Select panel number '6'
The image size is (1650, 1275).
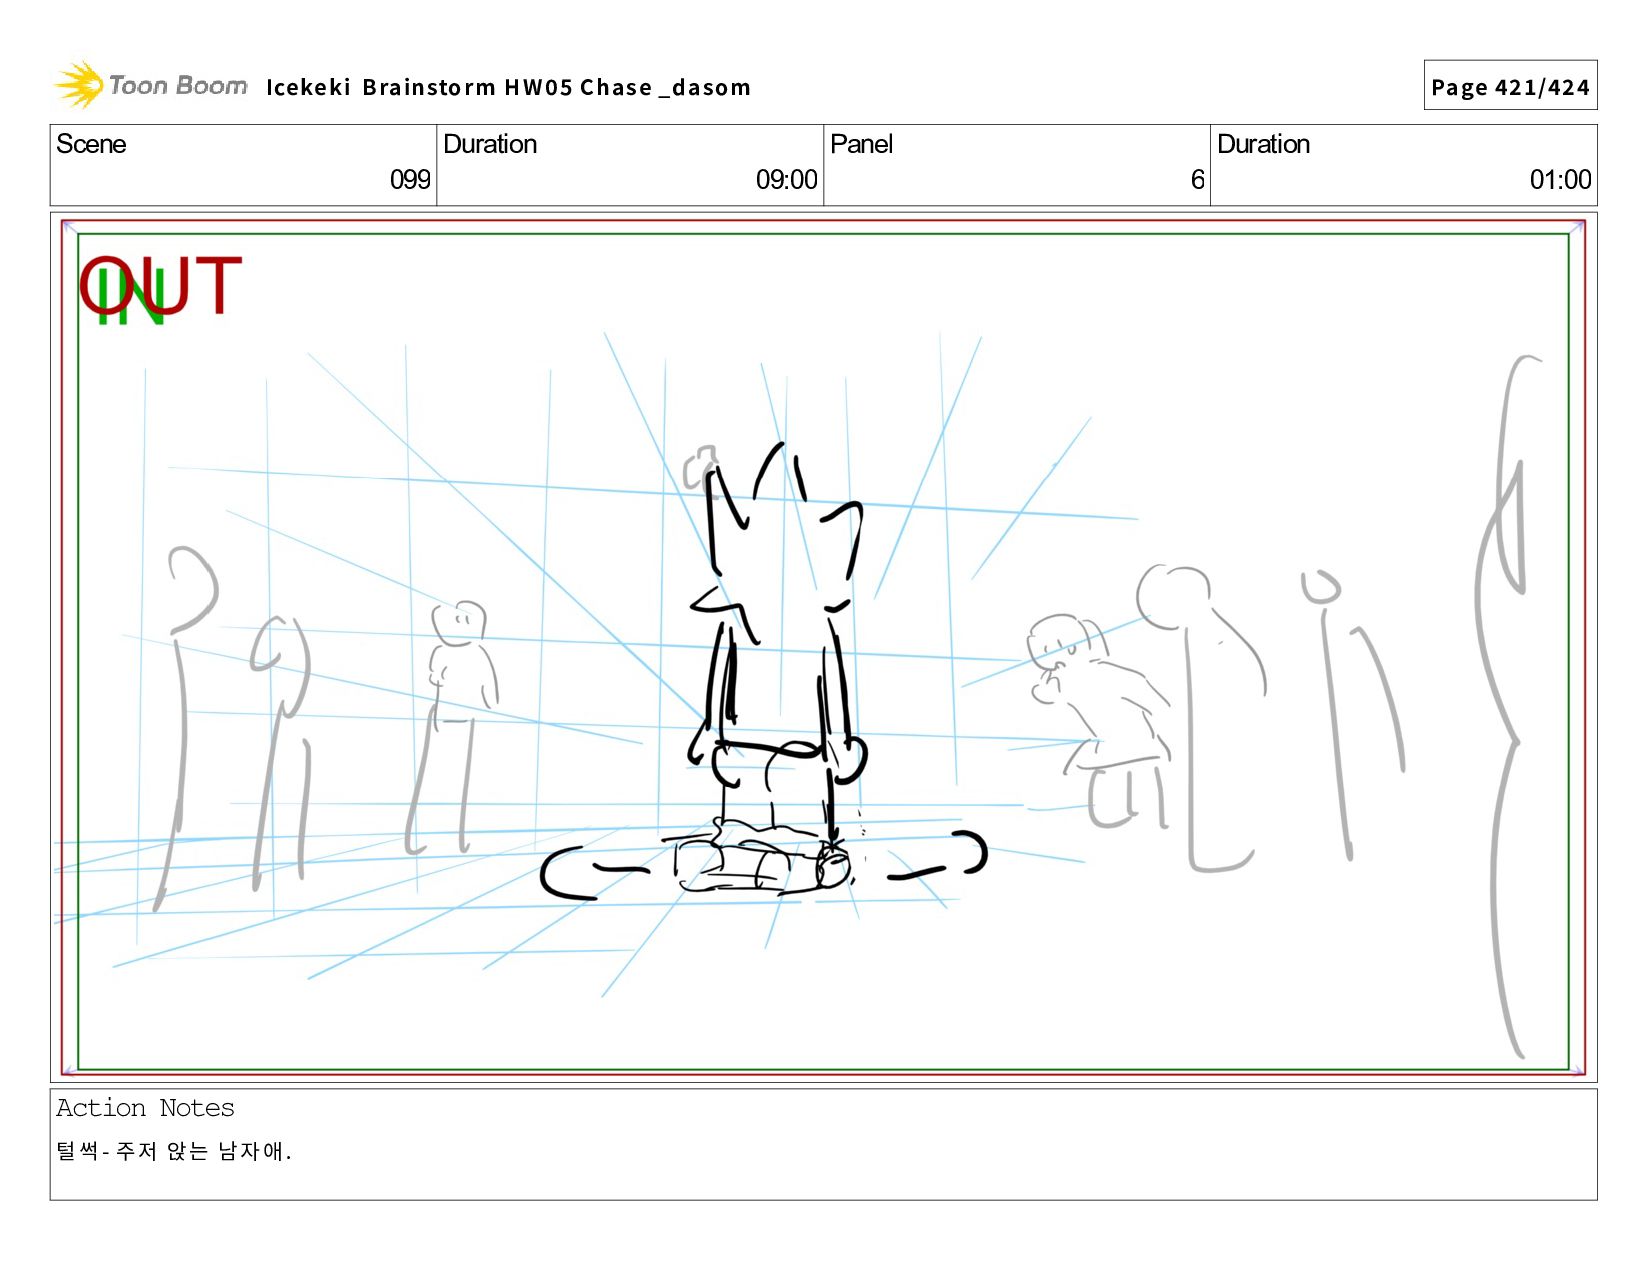click(x=1197, y=180)
